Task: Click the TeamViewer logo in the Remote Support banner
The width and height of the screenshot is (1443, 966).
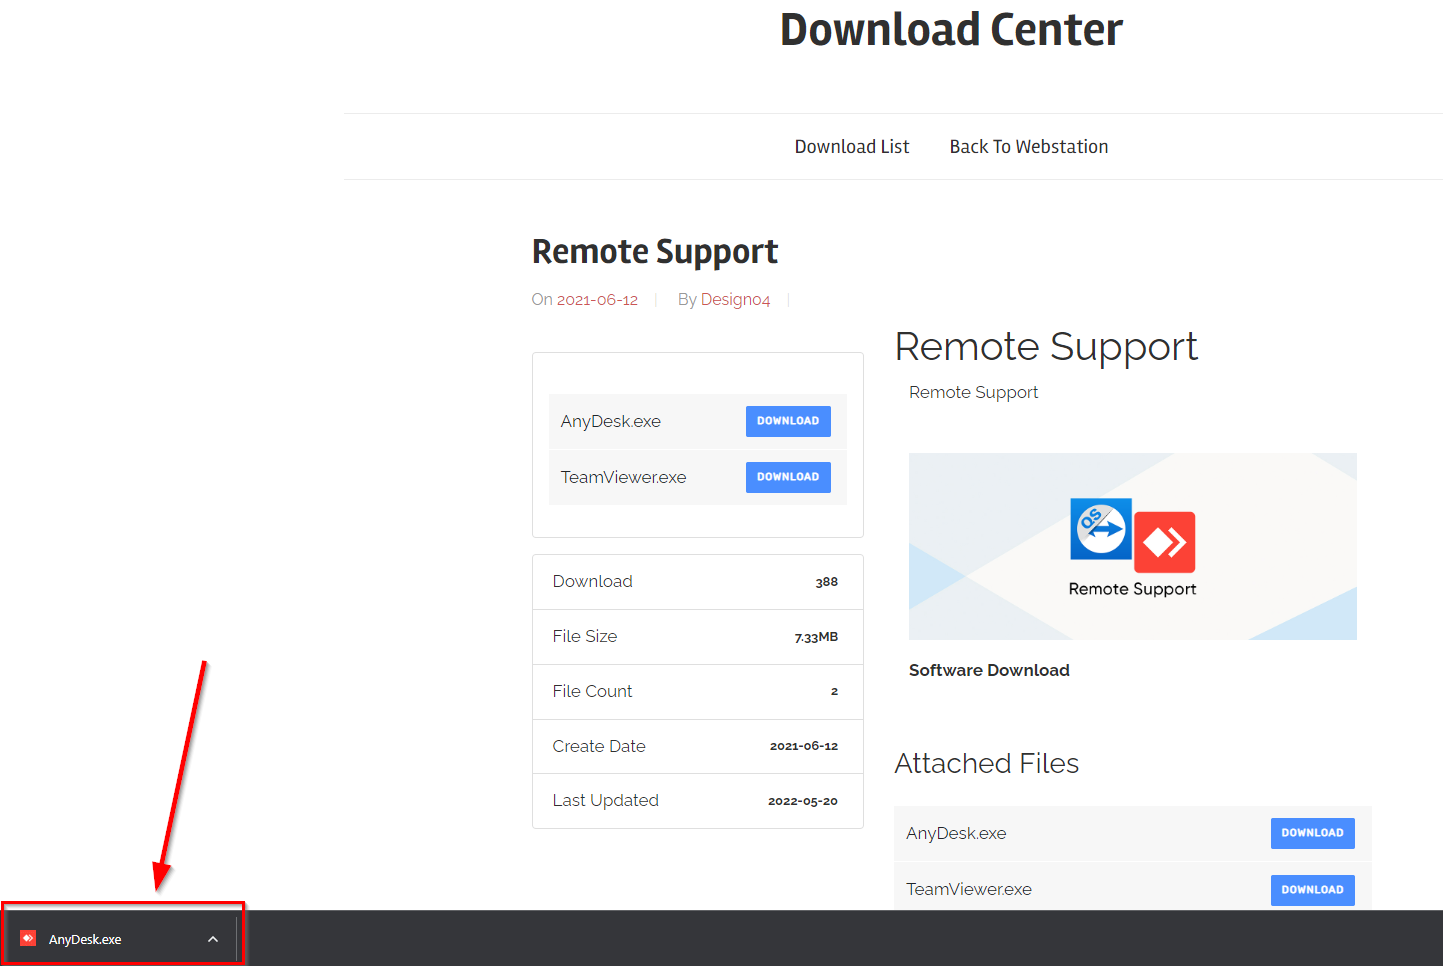Action: (1101, 529)
